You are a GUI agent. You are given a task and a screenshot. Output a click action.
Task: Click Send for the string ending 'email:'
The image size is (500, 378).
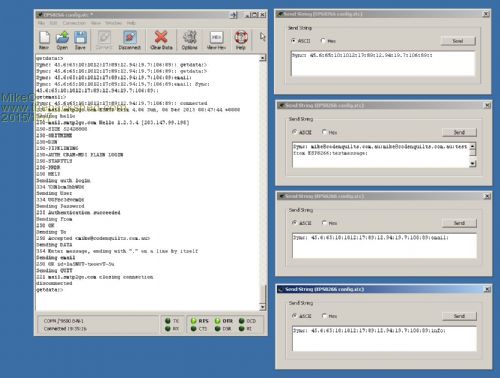tap(459, 223)
